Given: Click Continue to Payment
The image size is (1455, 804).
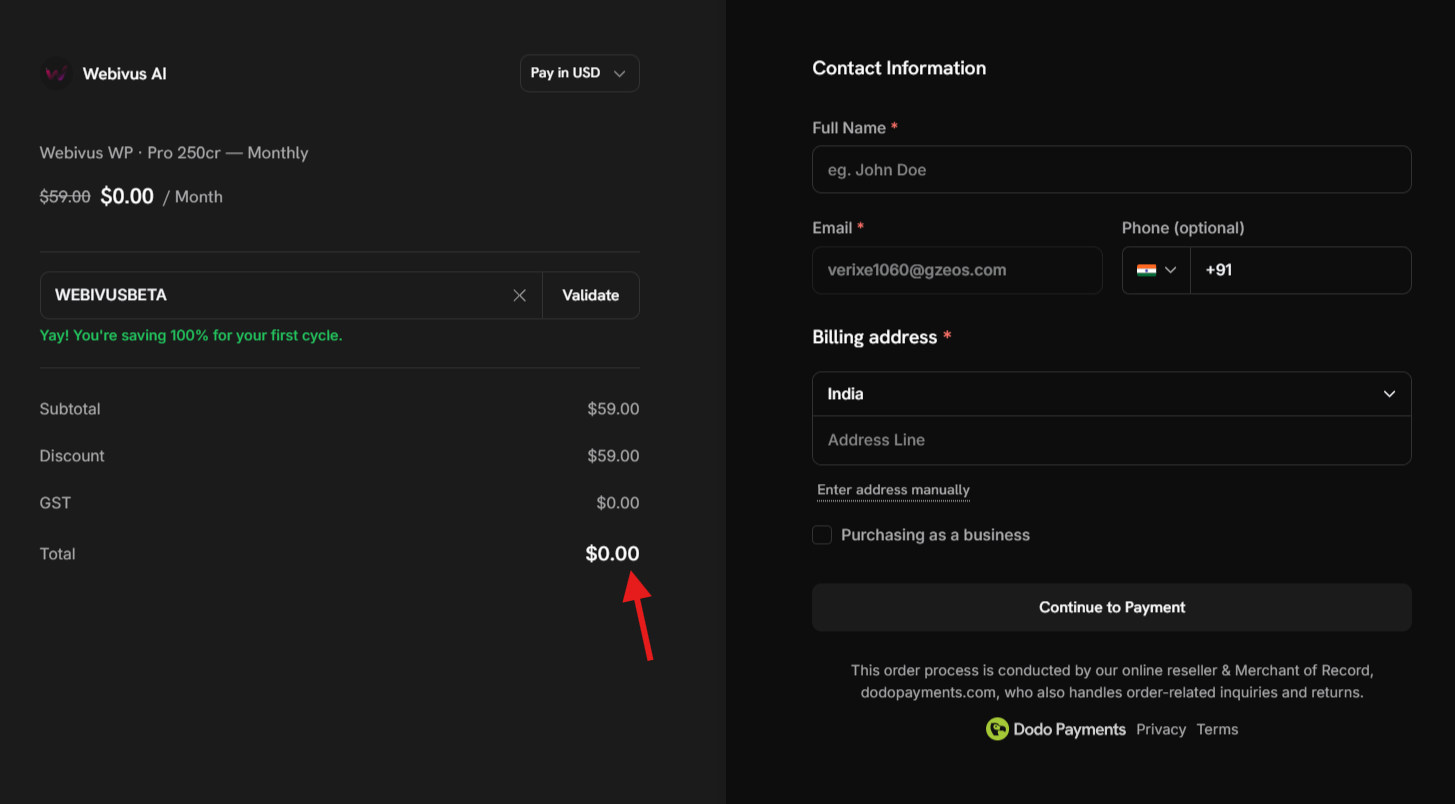Looking at the screenshot, I should tap(1111, 607).
